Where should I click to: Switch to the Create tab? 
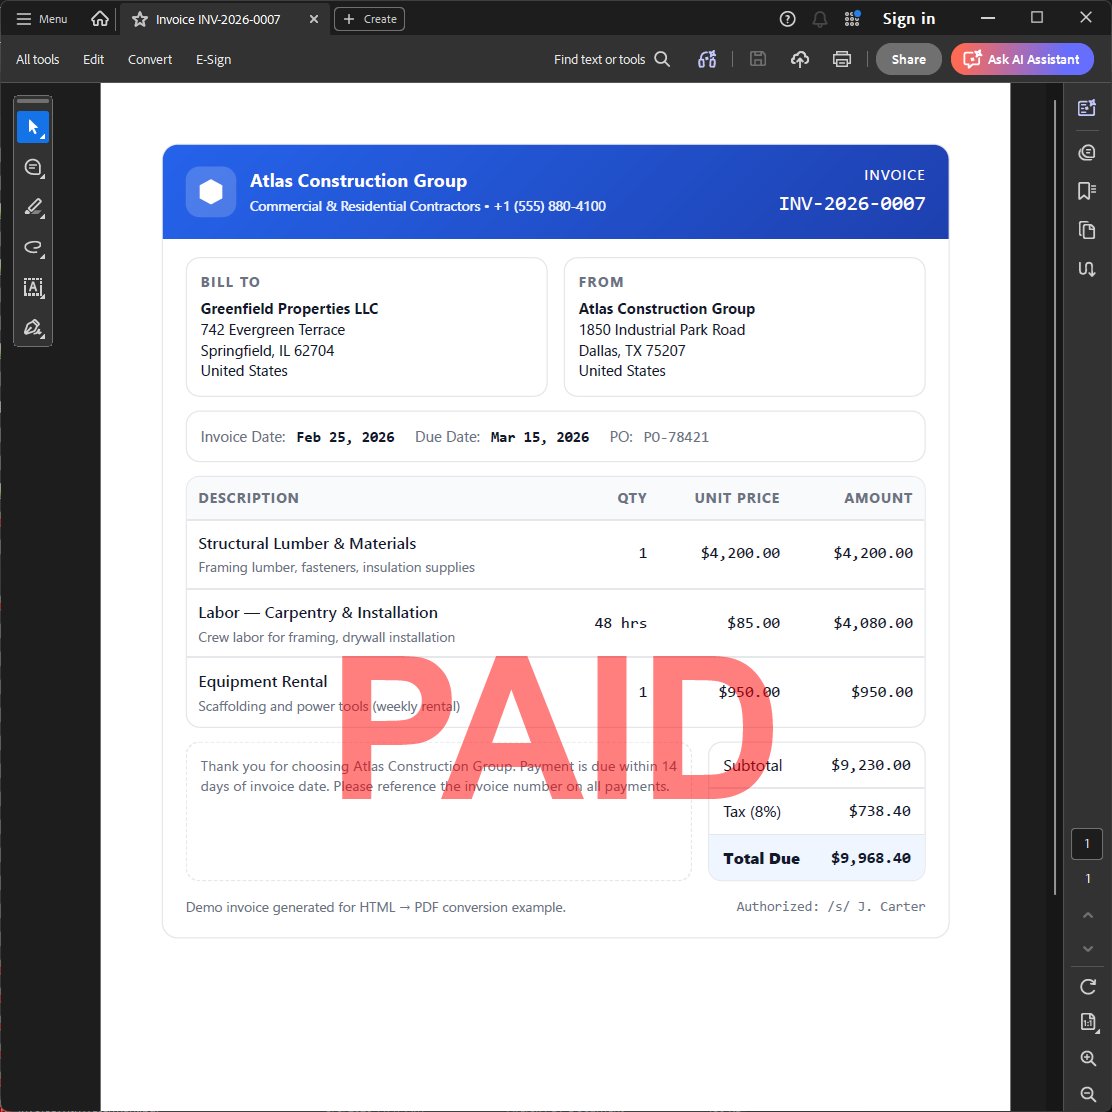point(369,18)
